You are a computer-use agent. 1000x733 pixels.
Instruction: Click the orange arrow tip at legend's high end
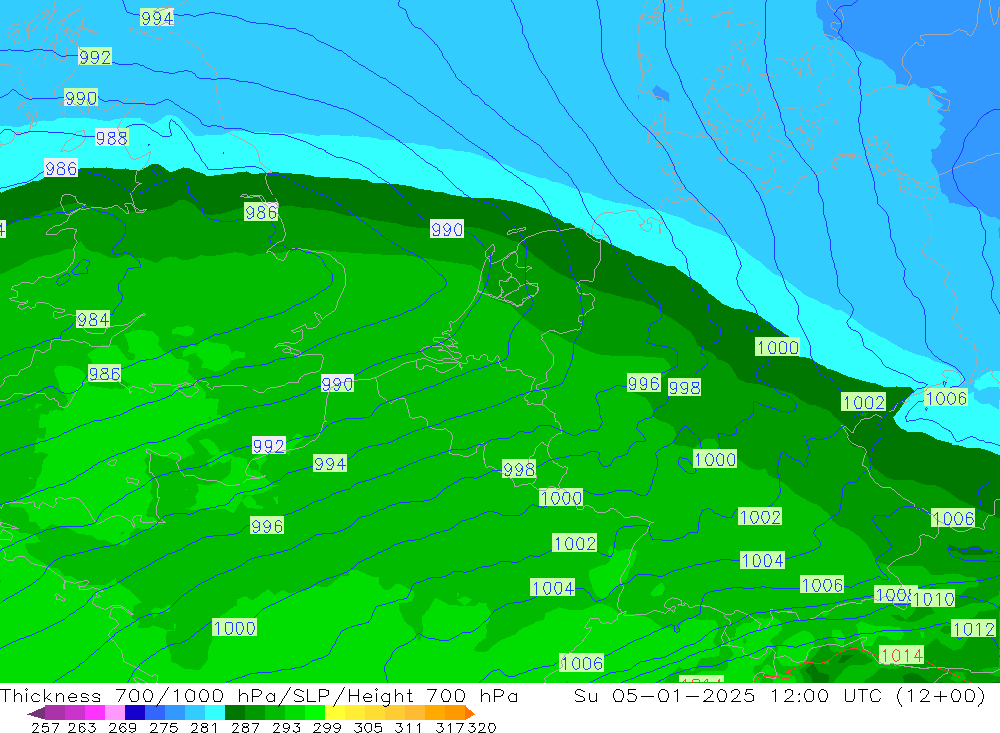[469, 713]
